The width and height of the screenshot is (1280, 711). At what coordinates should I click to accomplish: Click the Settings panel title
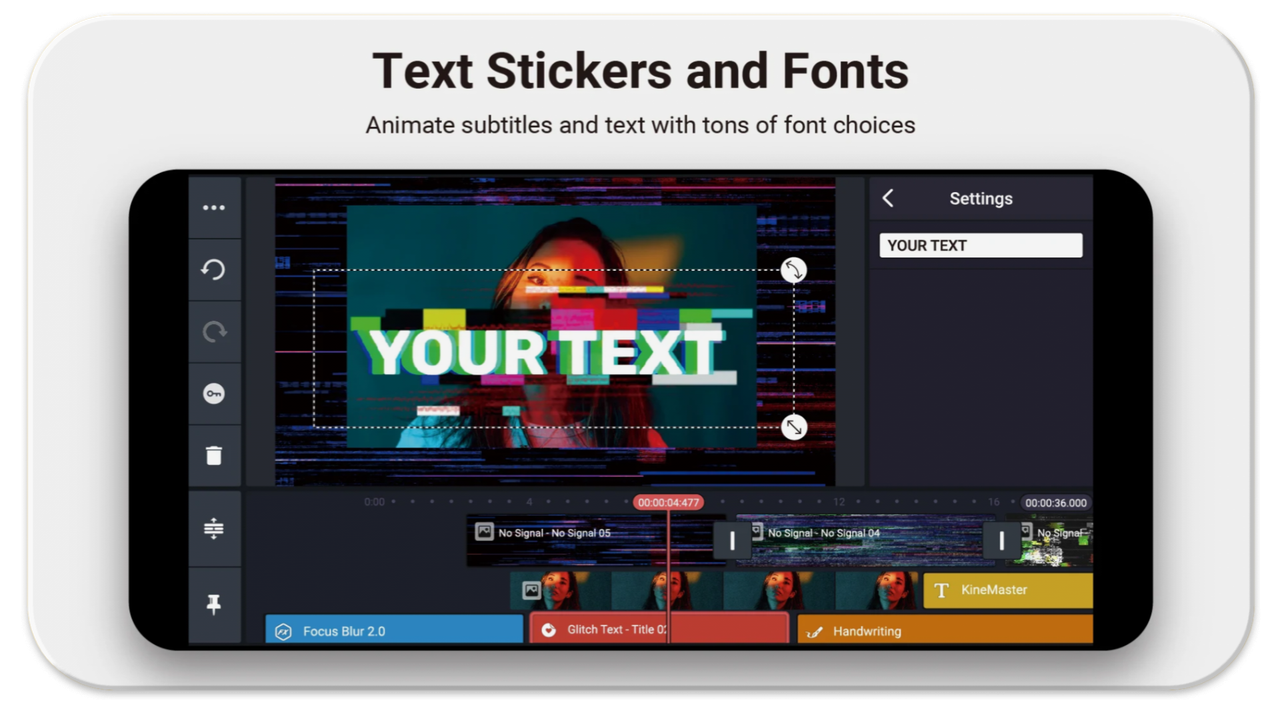(981, 198)
